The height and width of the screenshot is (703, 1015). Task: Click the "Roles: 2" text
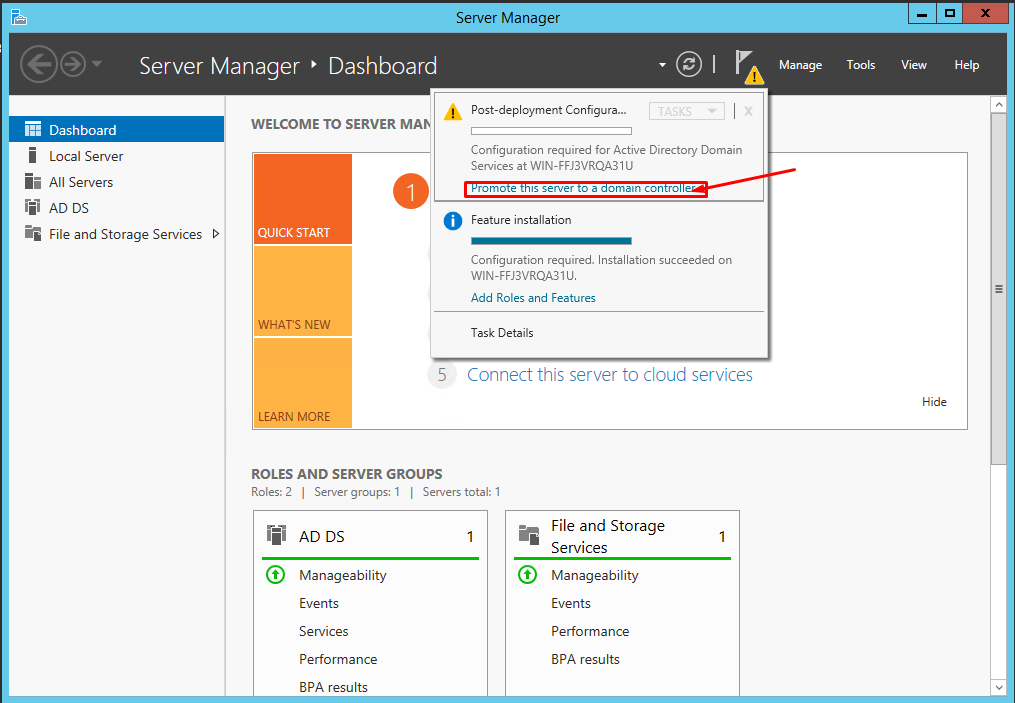click(x=271, y=492)
